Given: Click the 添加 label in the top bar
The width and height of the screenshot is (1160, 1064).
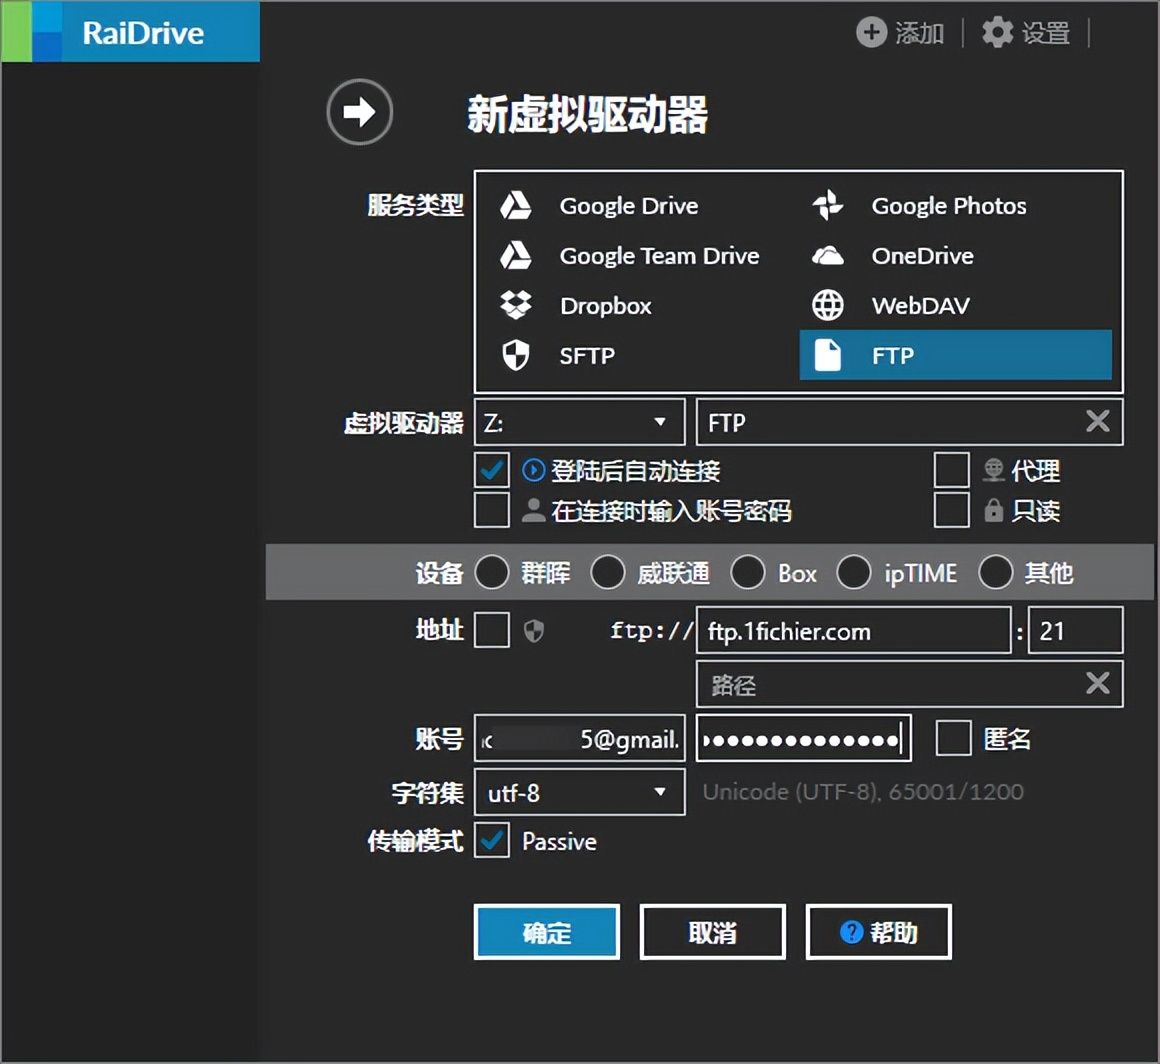Looking at the screenshot, I should click(x=920, y=33).
